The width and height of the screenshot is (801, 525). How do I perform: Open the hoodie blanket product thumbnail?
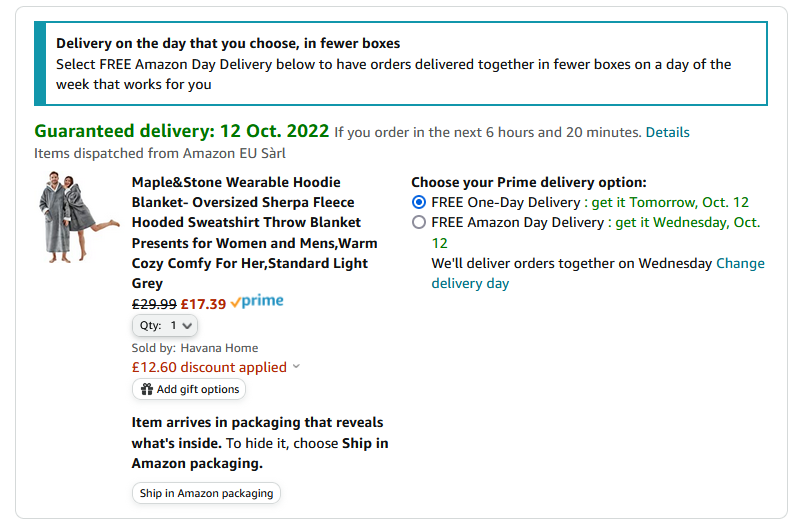(x=68, y=217)
